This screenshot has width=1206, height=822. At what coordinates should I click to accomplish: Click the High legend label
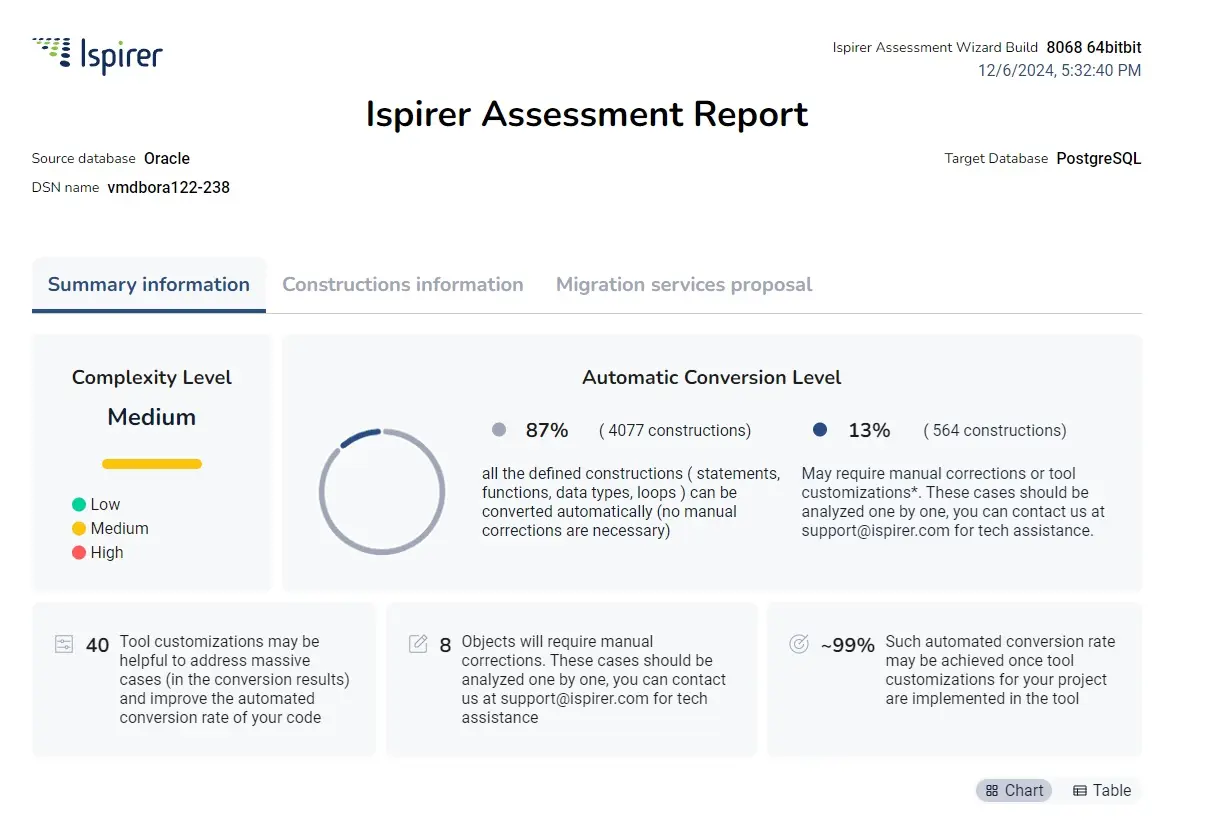point(107,553)
